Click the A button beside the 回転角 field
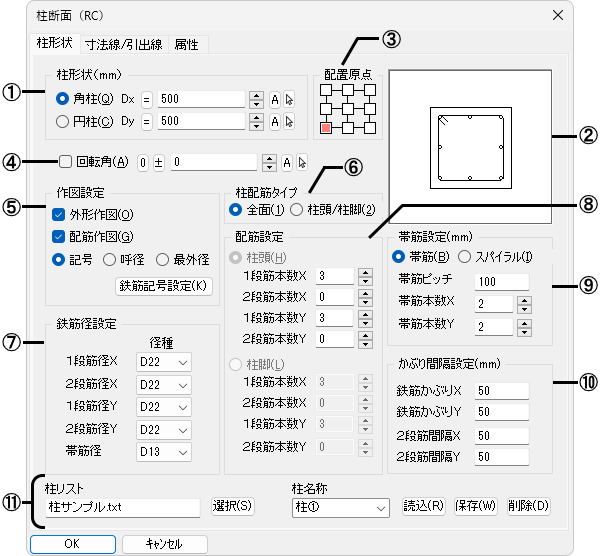The width and height of the screenshot is (600, 556). point(285,162)
